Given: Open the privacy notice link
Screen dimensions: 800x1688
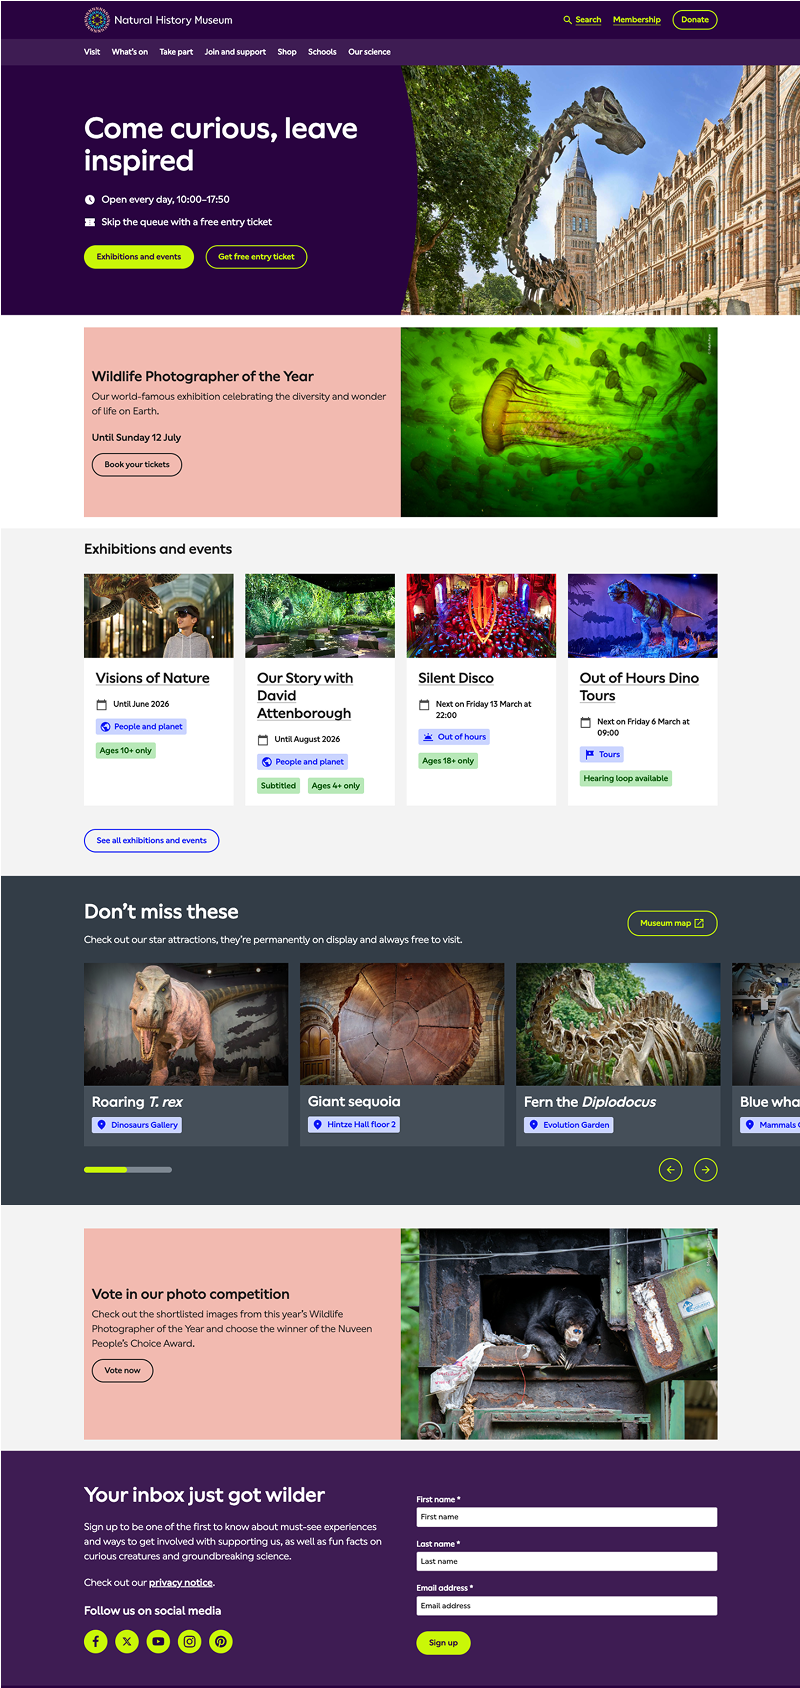Looking at the screenshot, I should coord(180,1583).
